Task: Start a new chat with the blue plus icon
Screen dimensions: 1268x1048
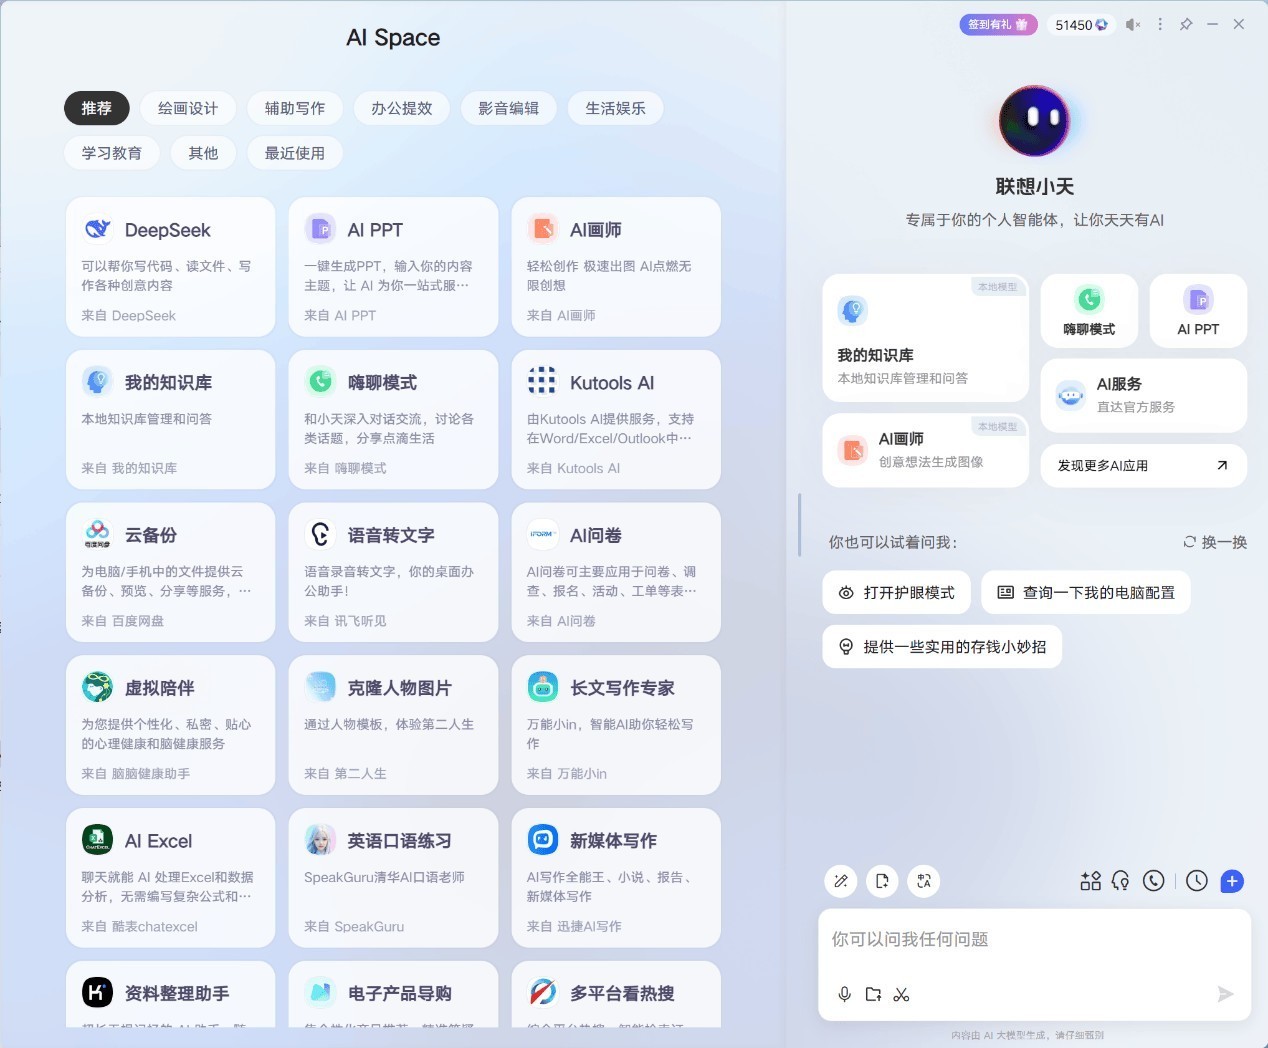Action: [1232, 881]
